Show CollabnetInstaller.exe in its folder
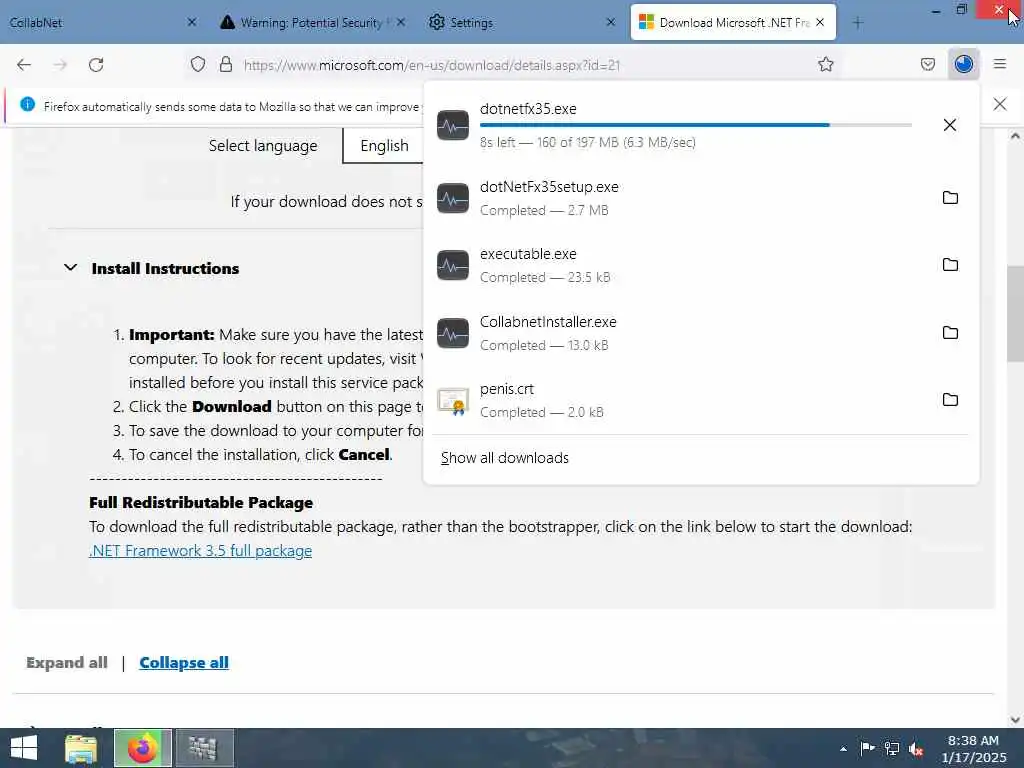The image size is (1024, 768). pos(950,332)
